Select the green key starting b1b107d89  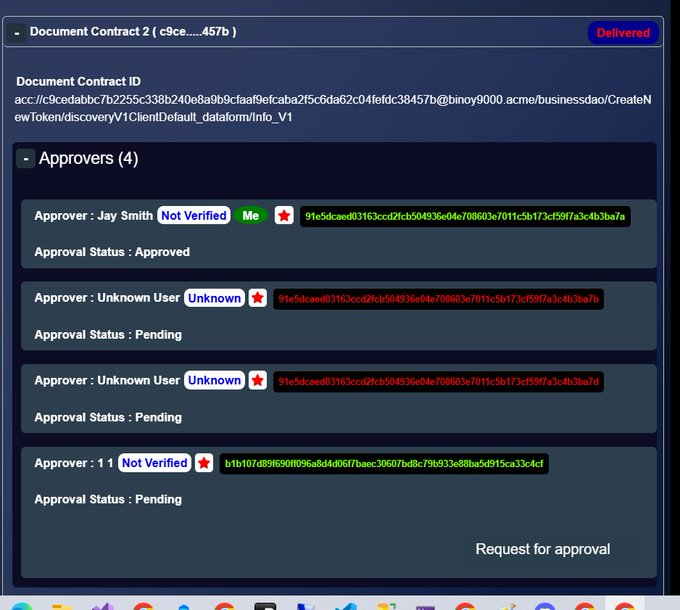tap(384, 464)
